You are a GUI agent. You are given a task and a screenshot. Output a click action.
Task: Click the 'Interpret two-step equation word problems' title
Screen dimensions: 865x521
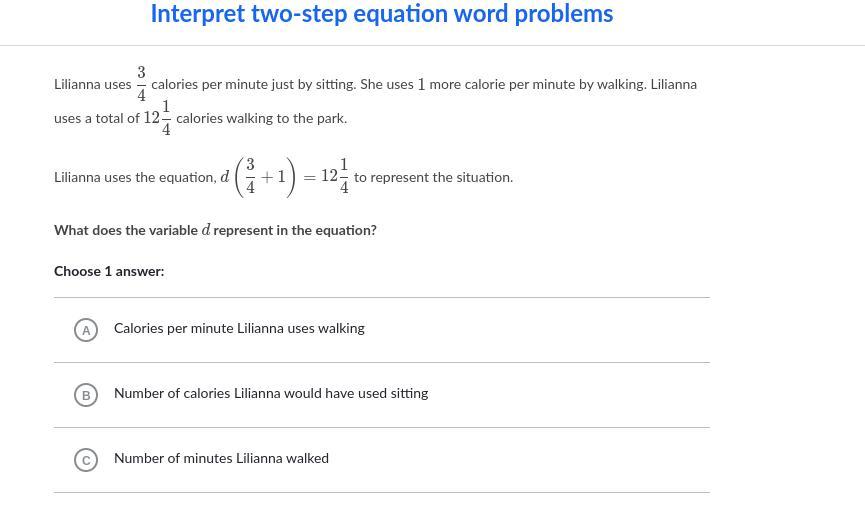[x=381, y=14]
